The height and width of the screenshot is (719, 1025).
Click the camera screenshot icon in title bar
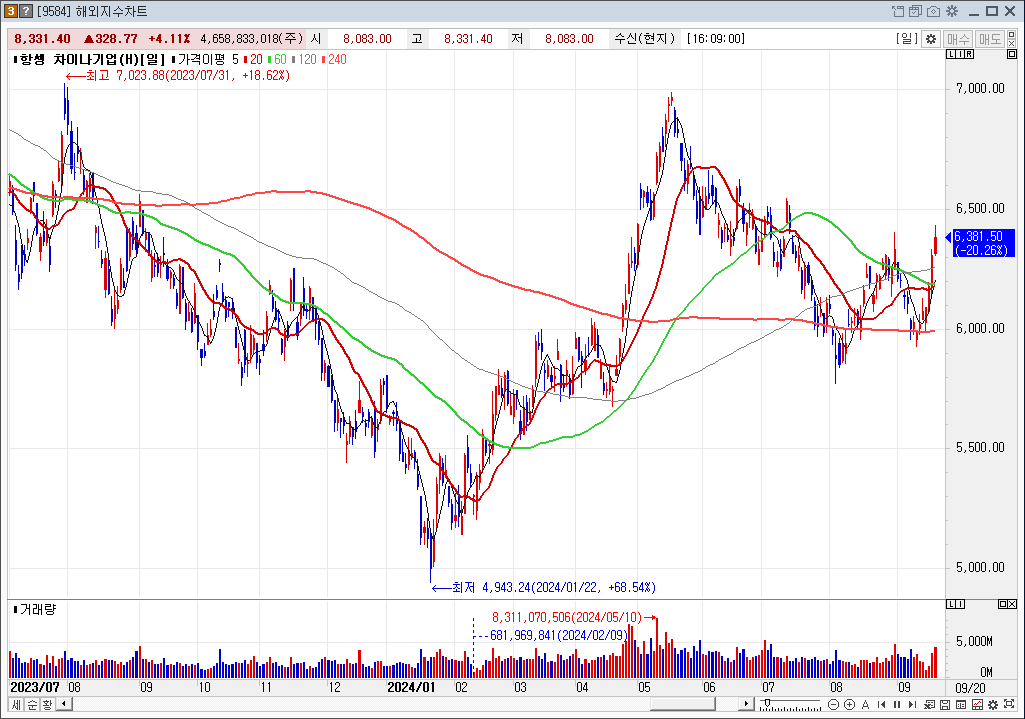(x=933, y=11)
